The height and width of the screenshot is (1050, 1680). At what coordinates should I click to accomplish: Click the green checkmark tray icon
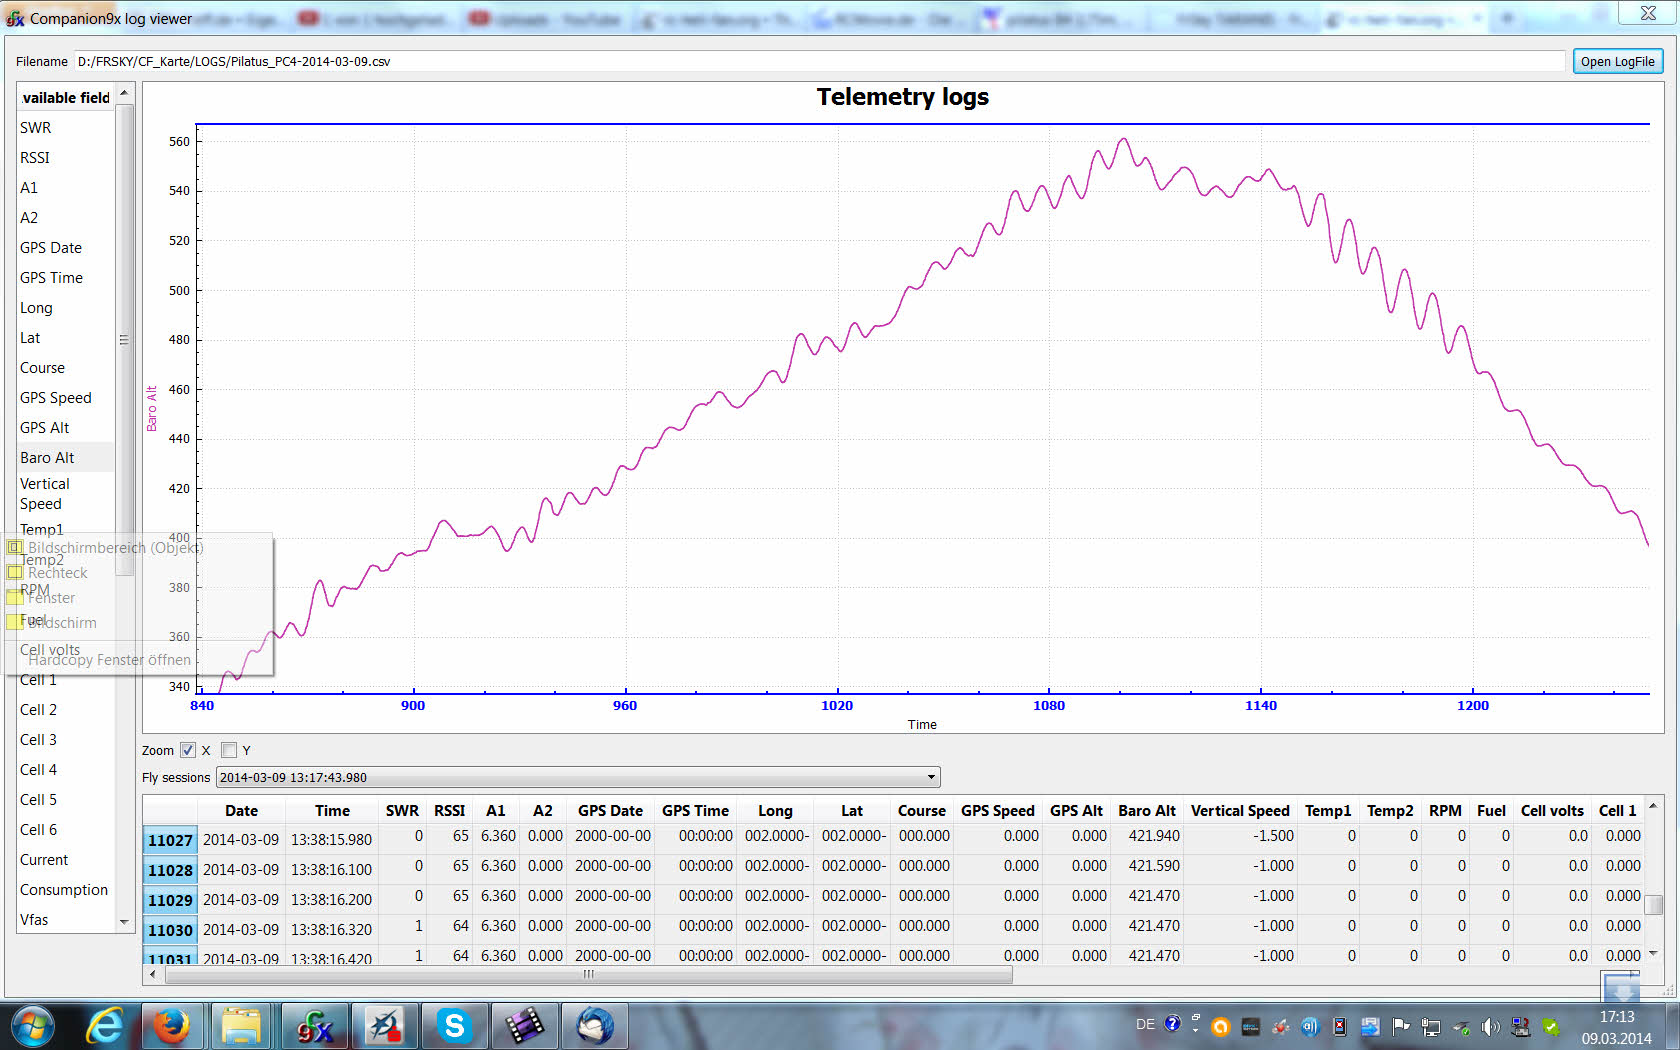(x=1551, y=1027)
